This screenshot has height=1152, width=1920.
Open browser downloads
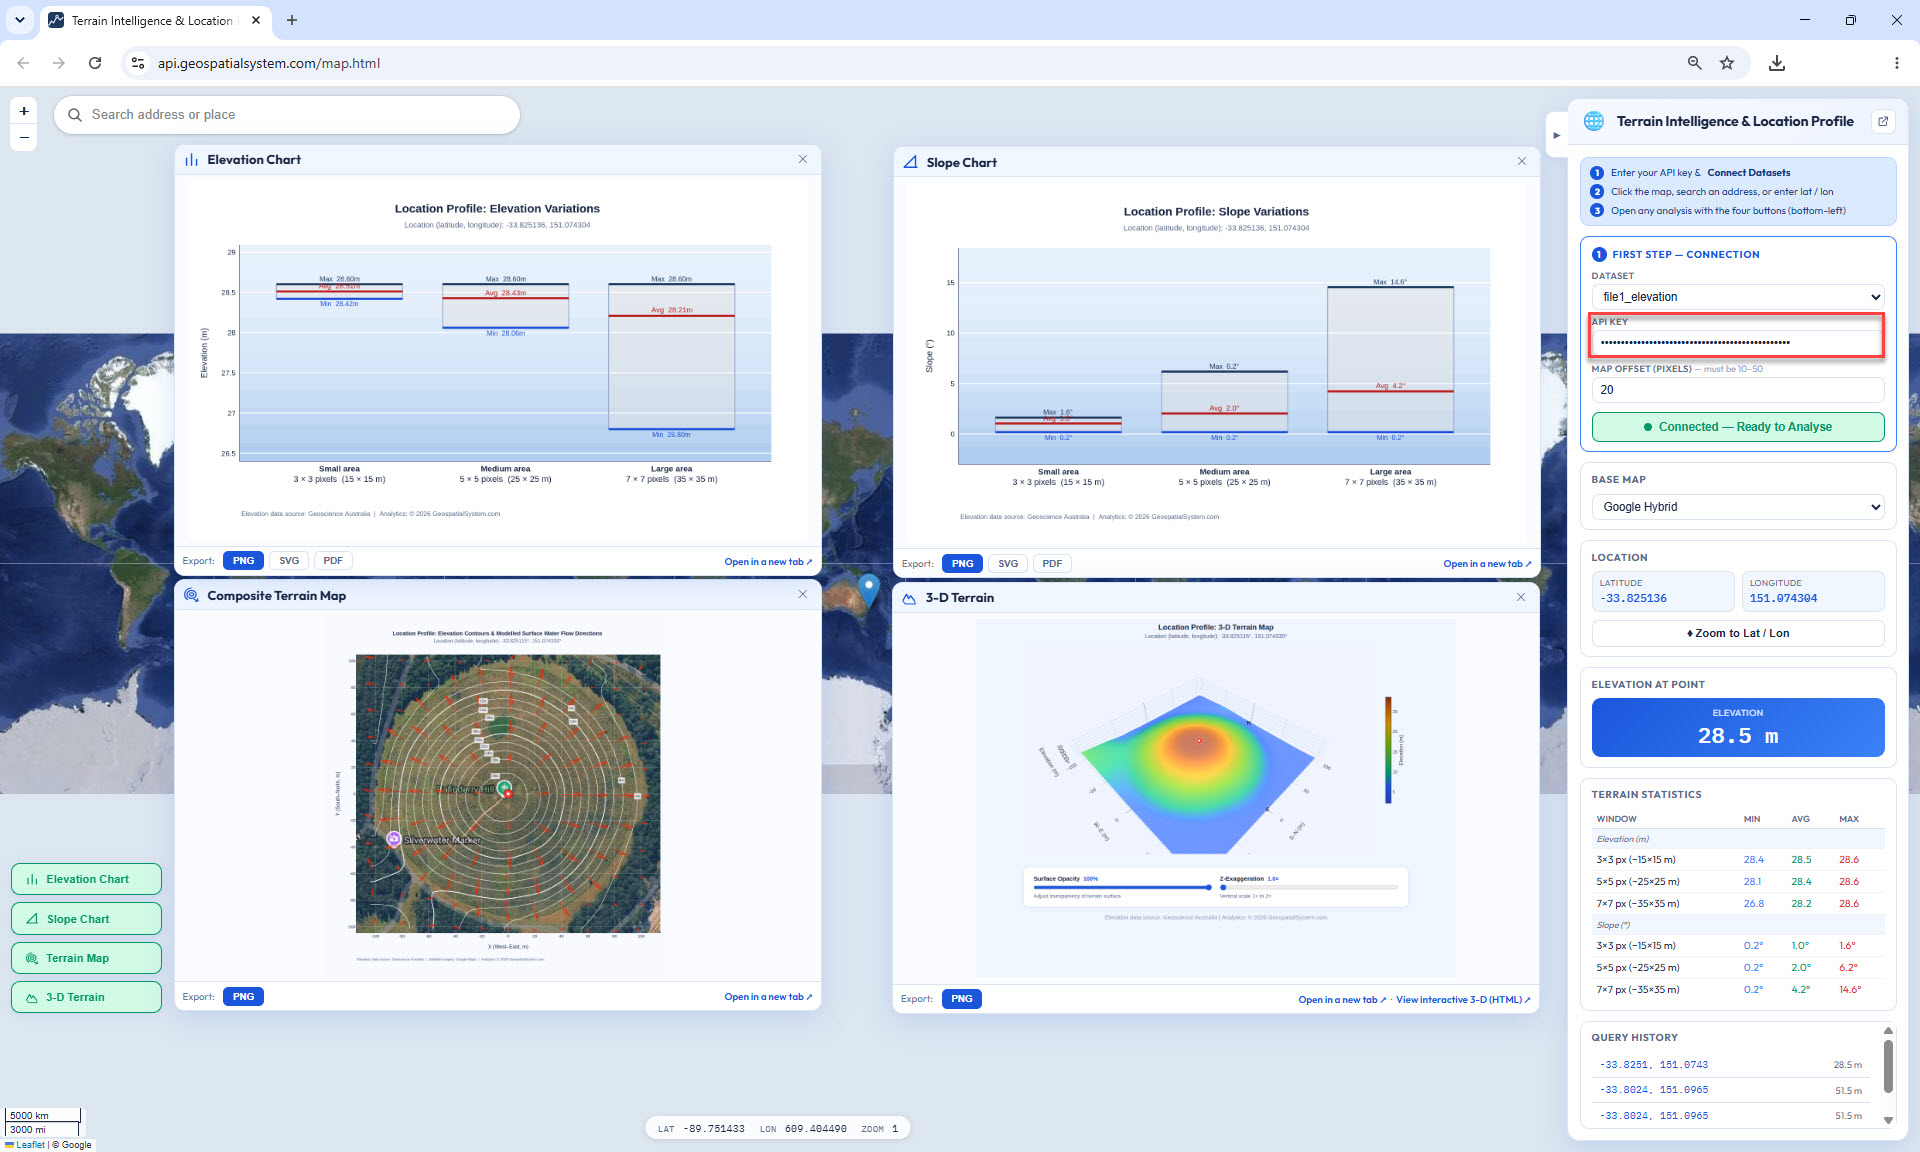[x=1777, y=63]
